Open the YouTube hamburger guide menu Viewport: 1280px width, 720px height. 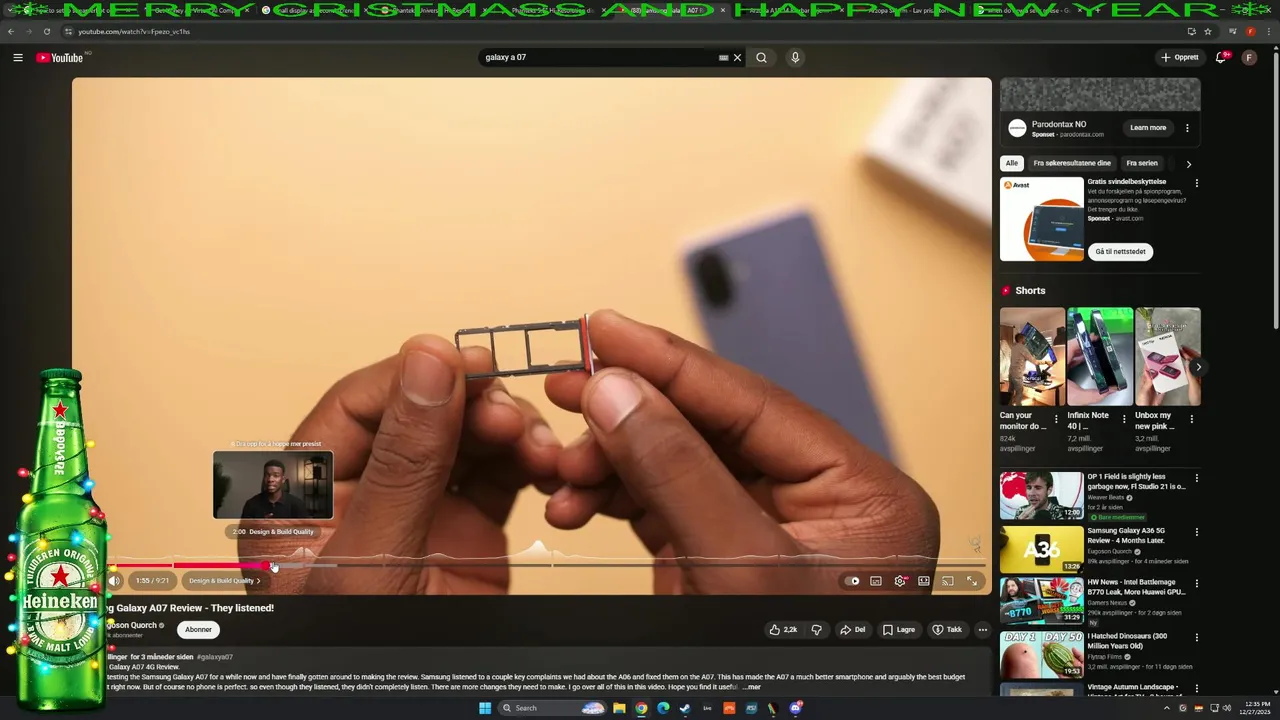[18, 58]
